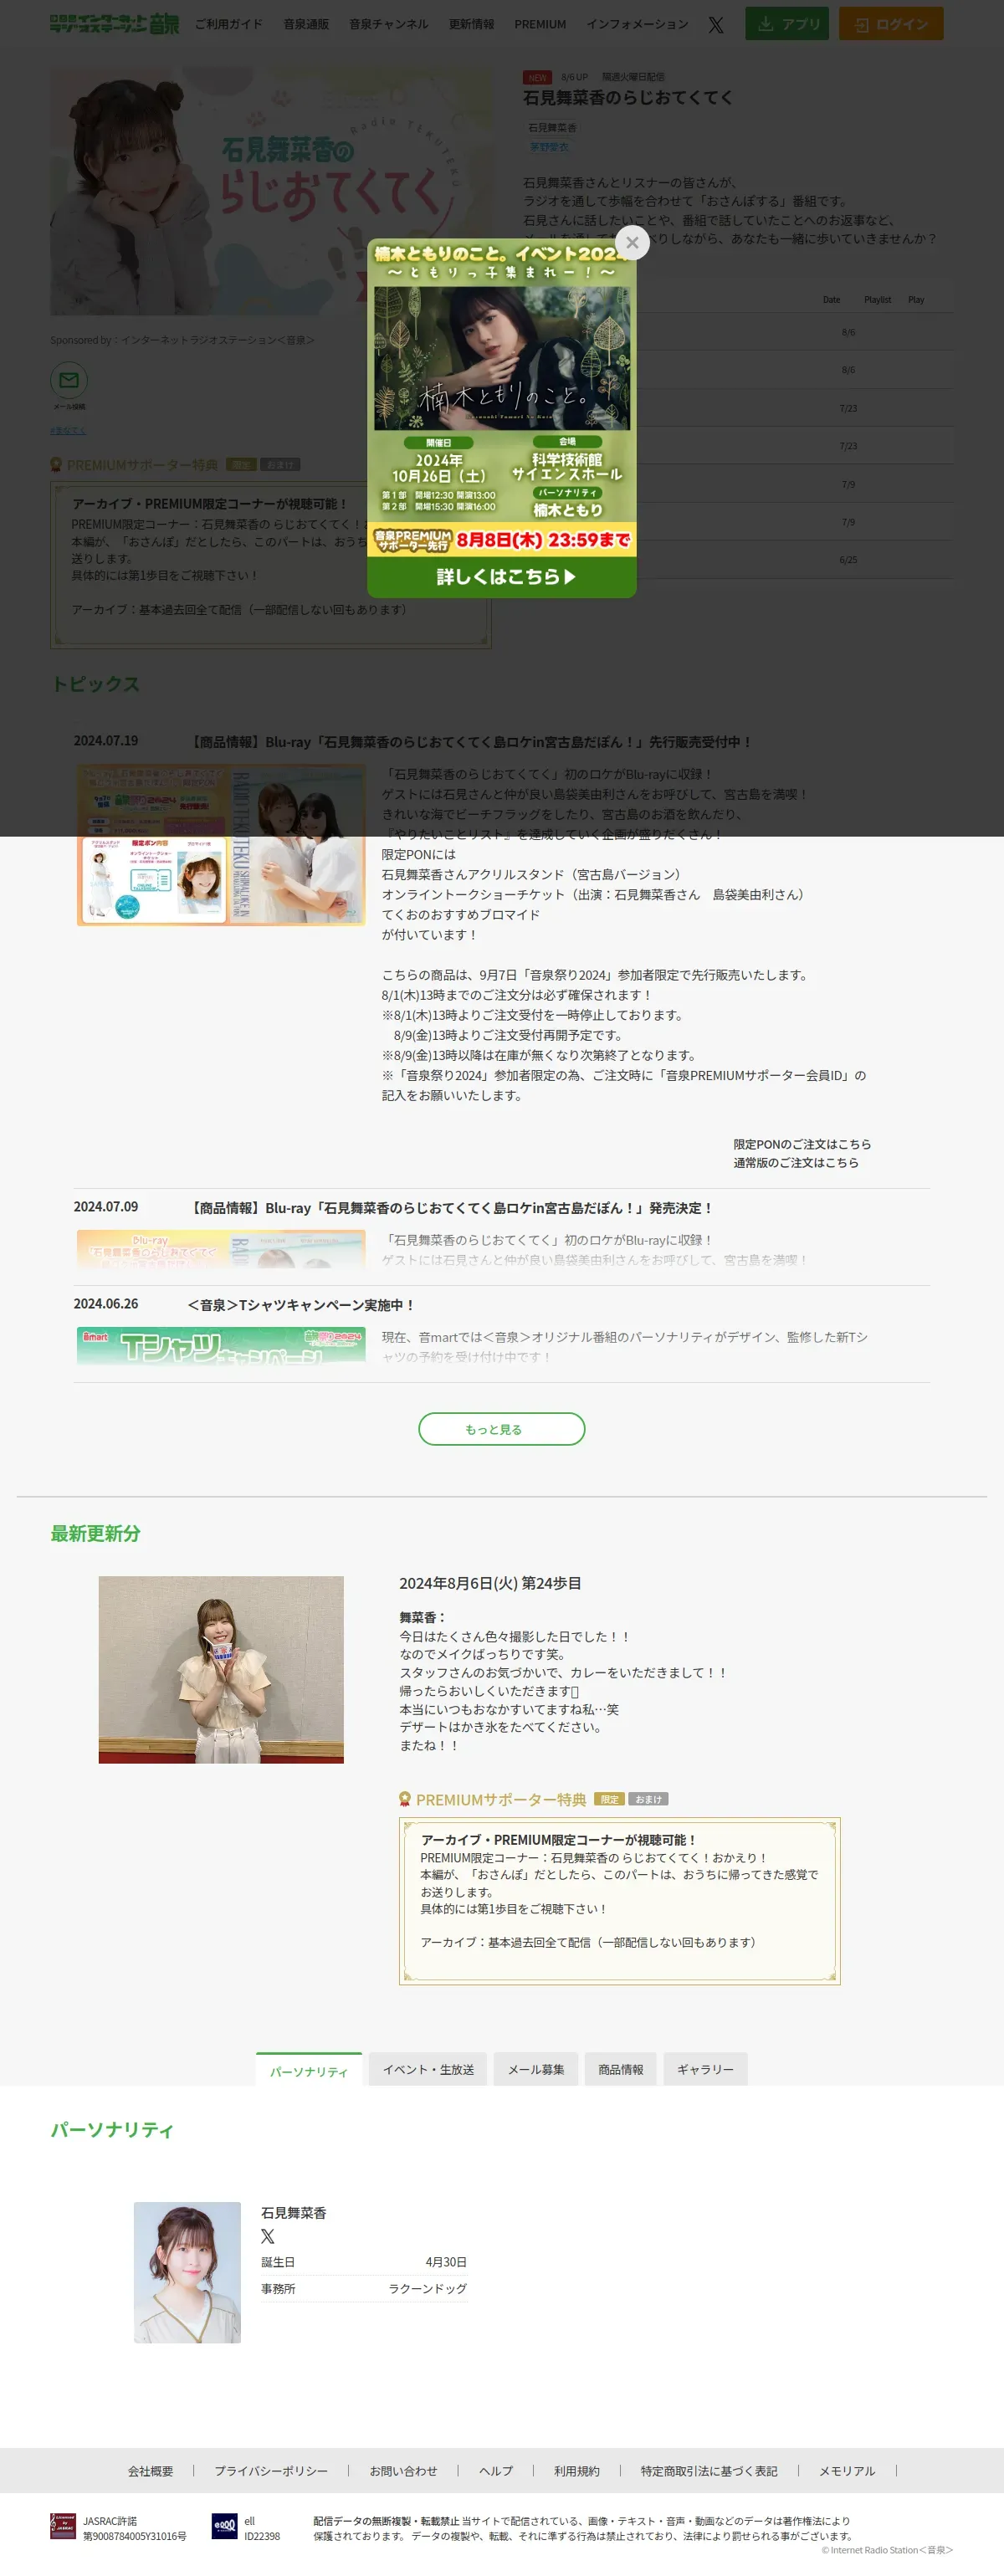
Task: Click the アプリ download button
Action: click(787, 24)
